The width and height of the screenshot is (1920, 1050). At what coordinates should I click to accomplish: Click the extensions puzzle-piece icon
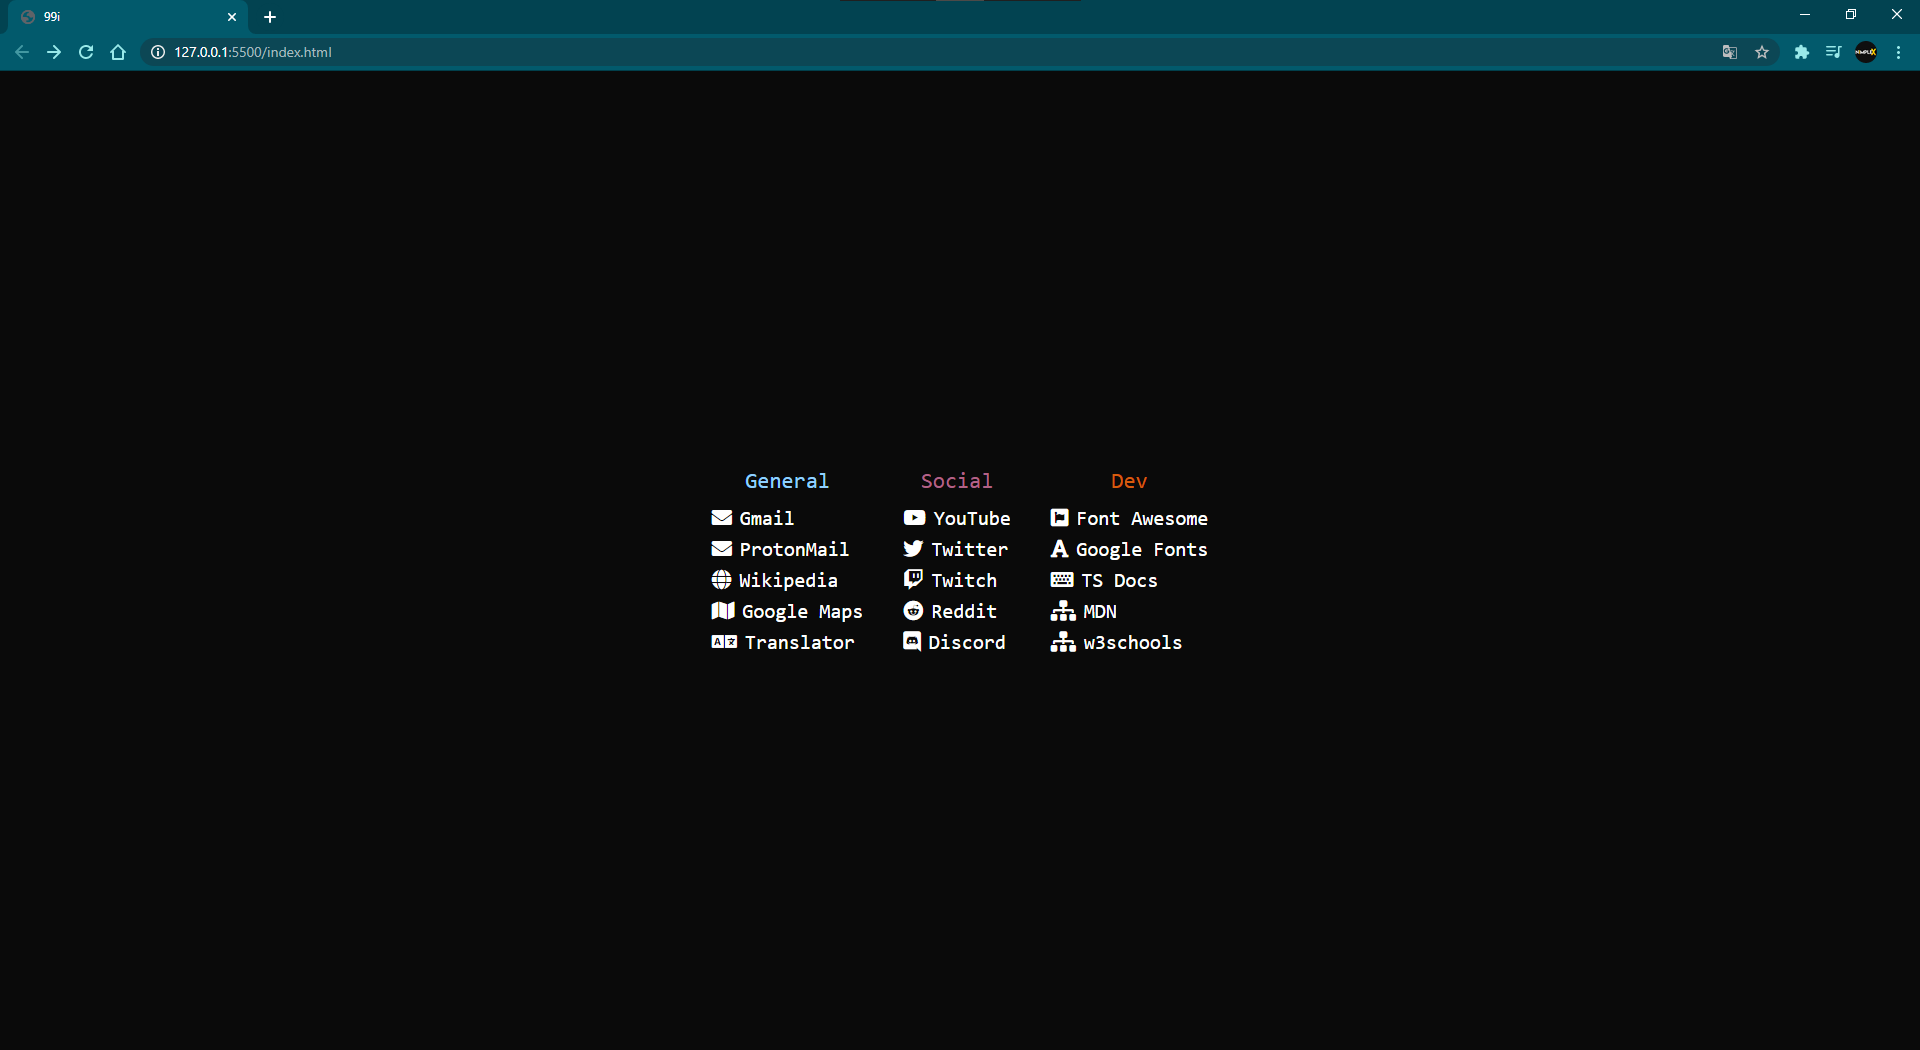click(x=1802, y=52)
